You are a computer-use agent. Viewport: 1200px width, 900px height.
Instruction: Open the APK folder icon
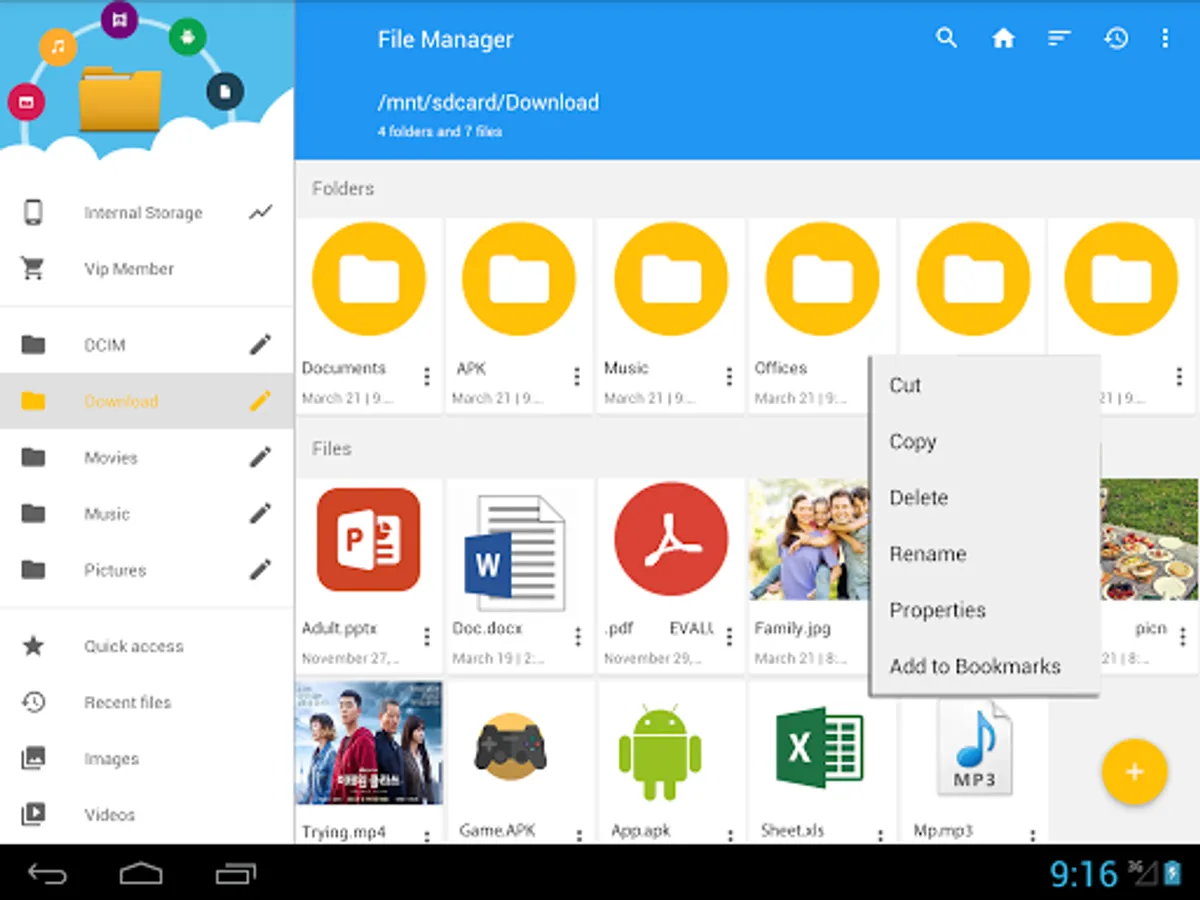point(519,280)
